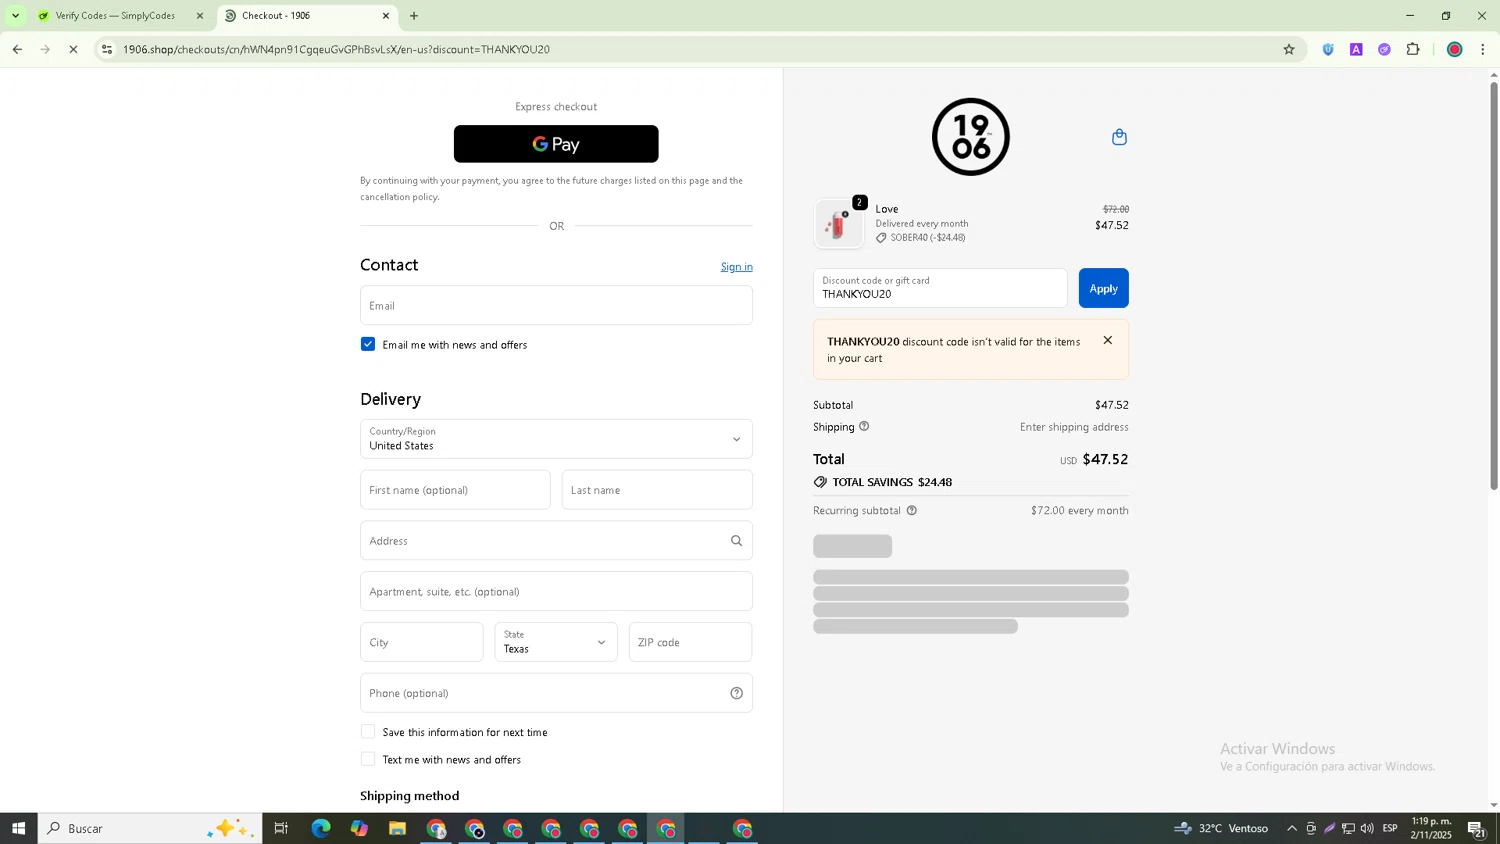Click the Sign in link
The image size is (1500, 844).
point(737,267)
